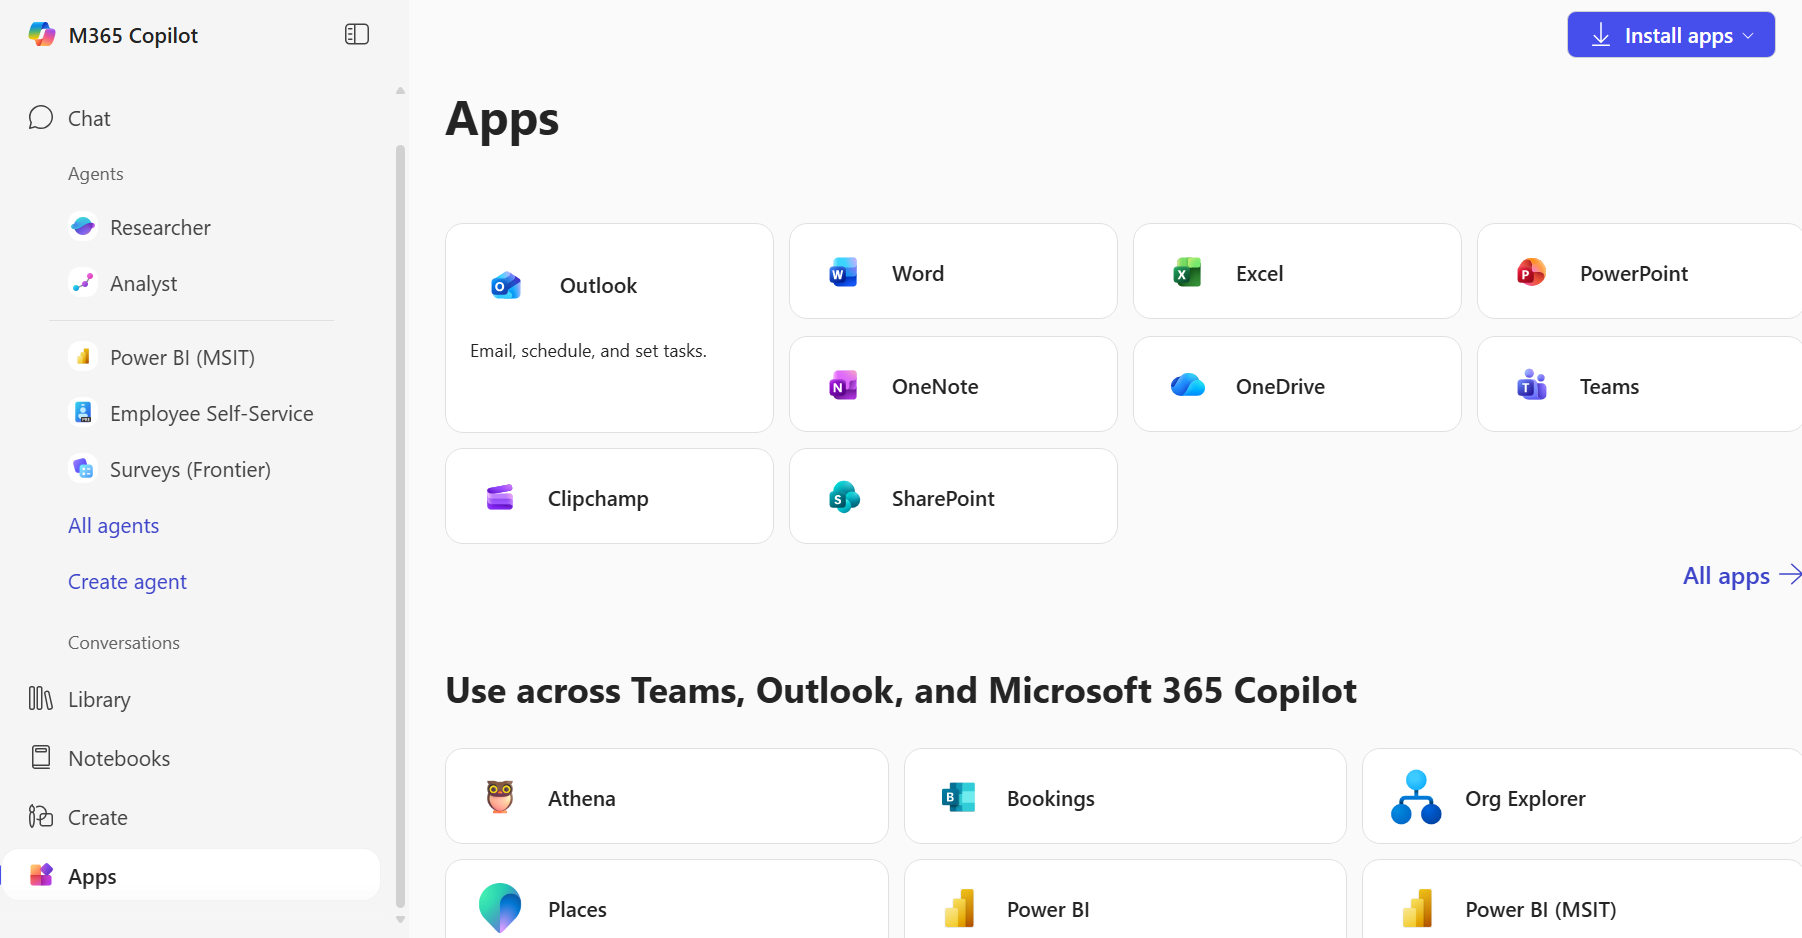The width and height of the screenshot is (1802, 938).
Task: Select the Researcher agent
Action: 160,227
